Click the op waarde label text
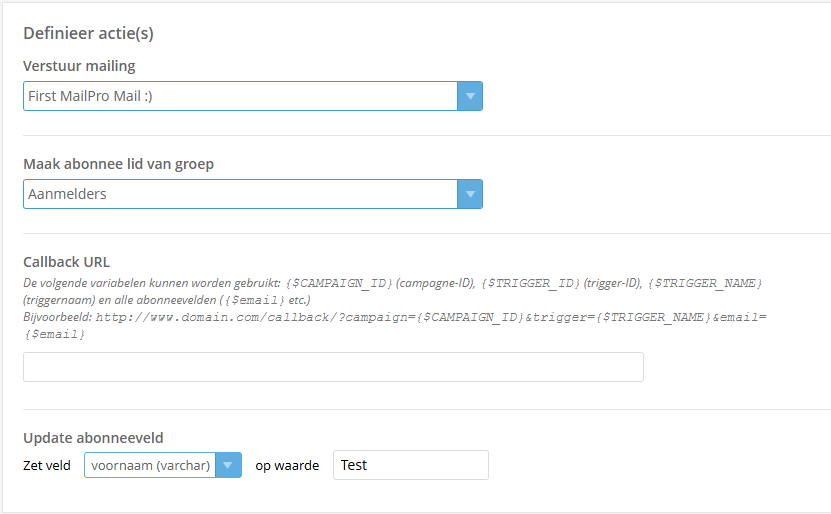The width and height of the screenshot is (831, 514). pos(287,465)
